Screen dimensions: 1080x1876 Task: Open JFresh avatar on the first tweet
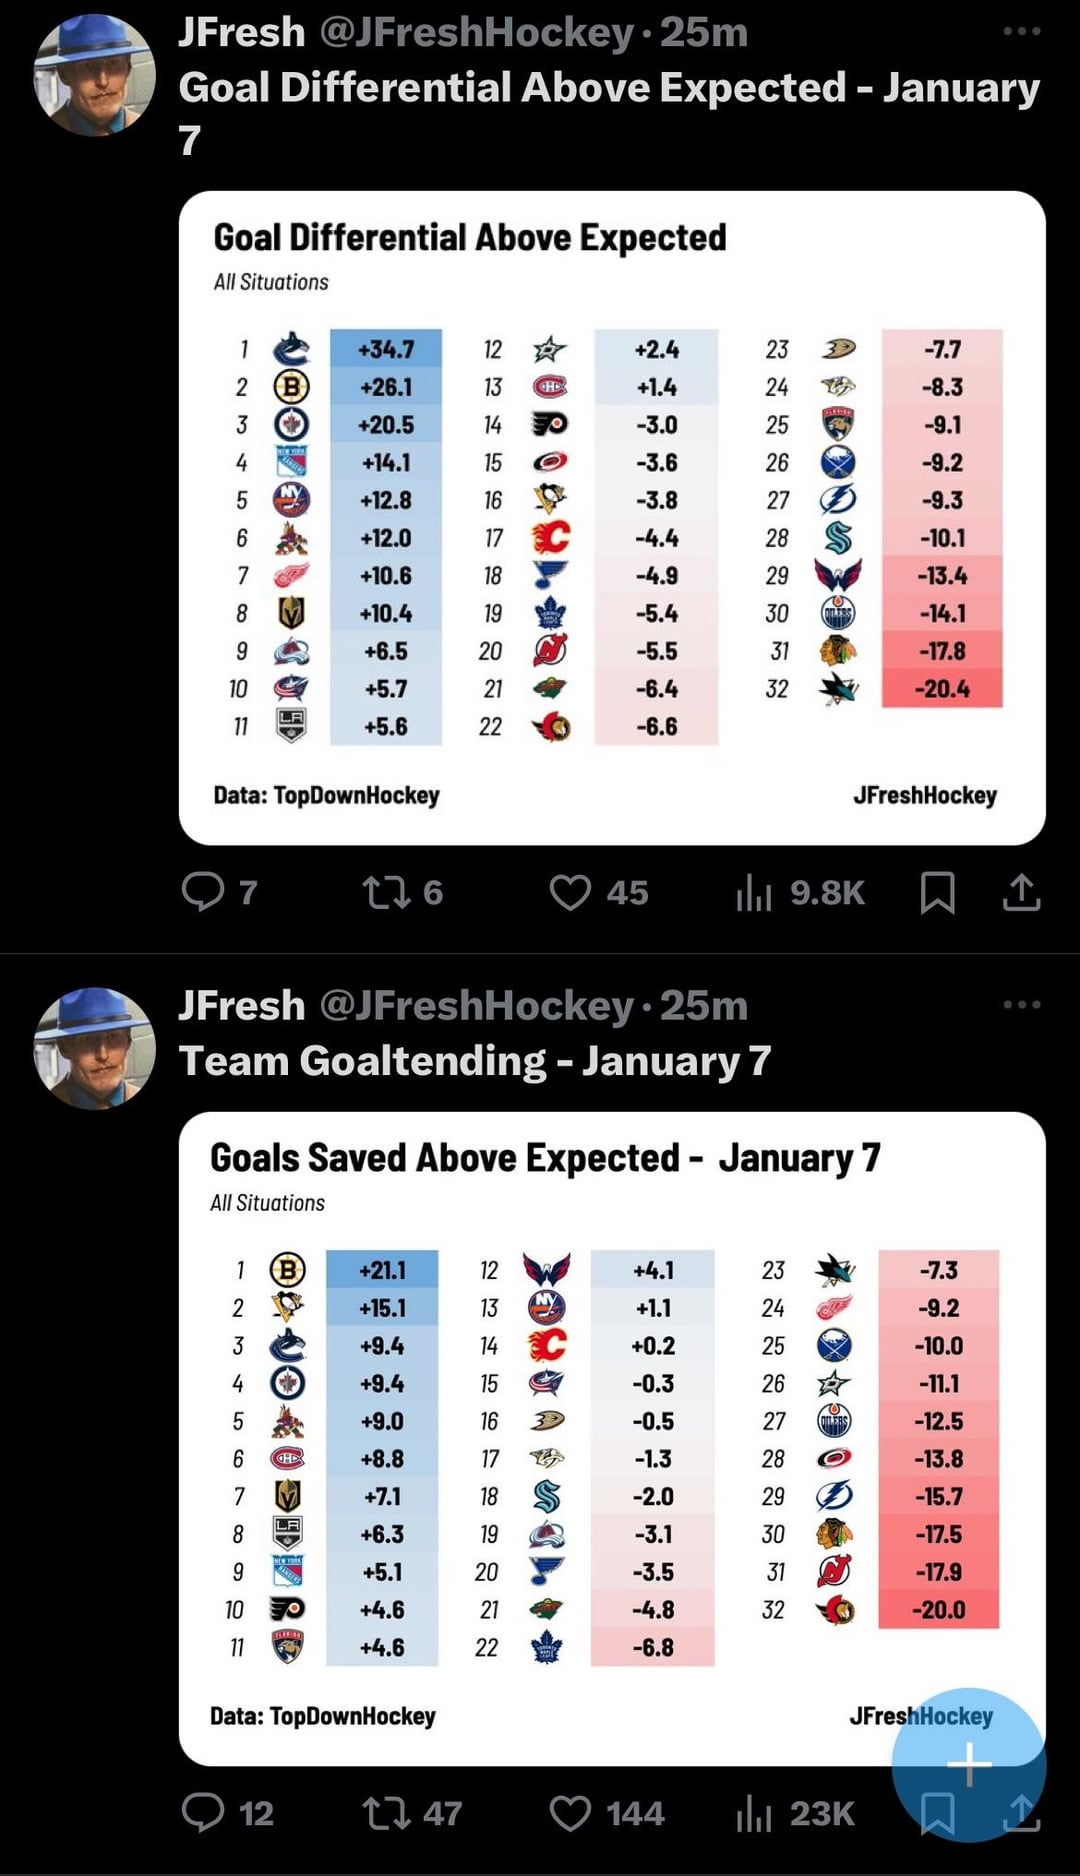95,75
